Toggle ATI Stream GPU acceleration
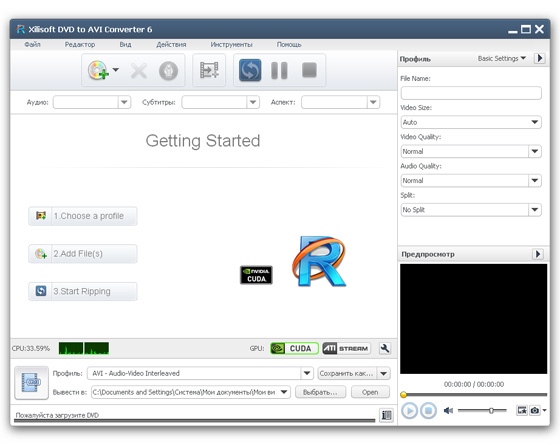 click(346, 348)
